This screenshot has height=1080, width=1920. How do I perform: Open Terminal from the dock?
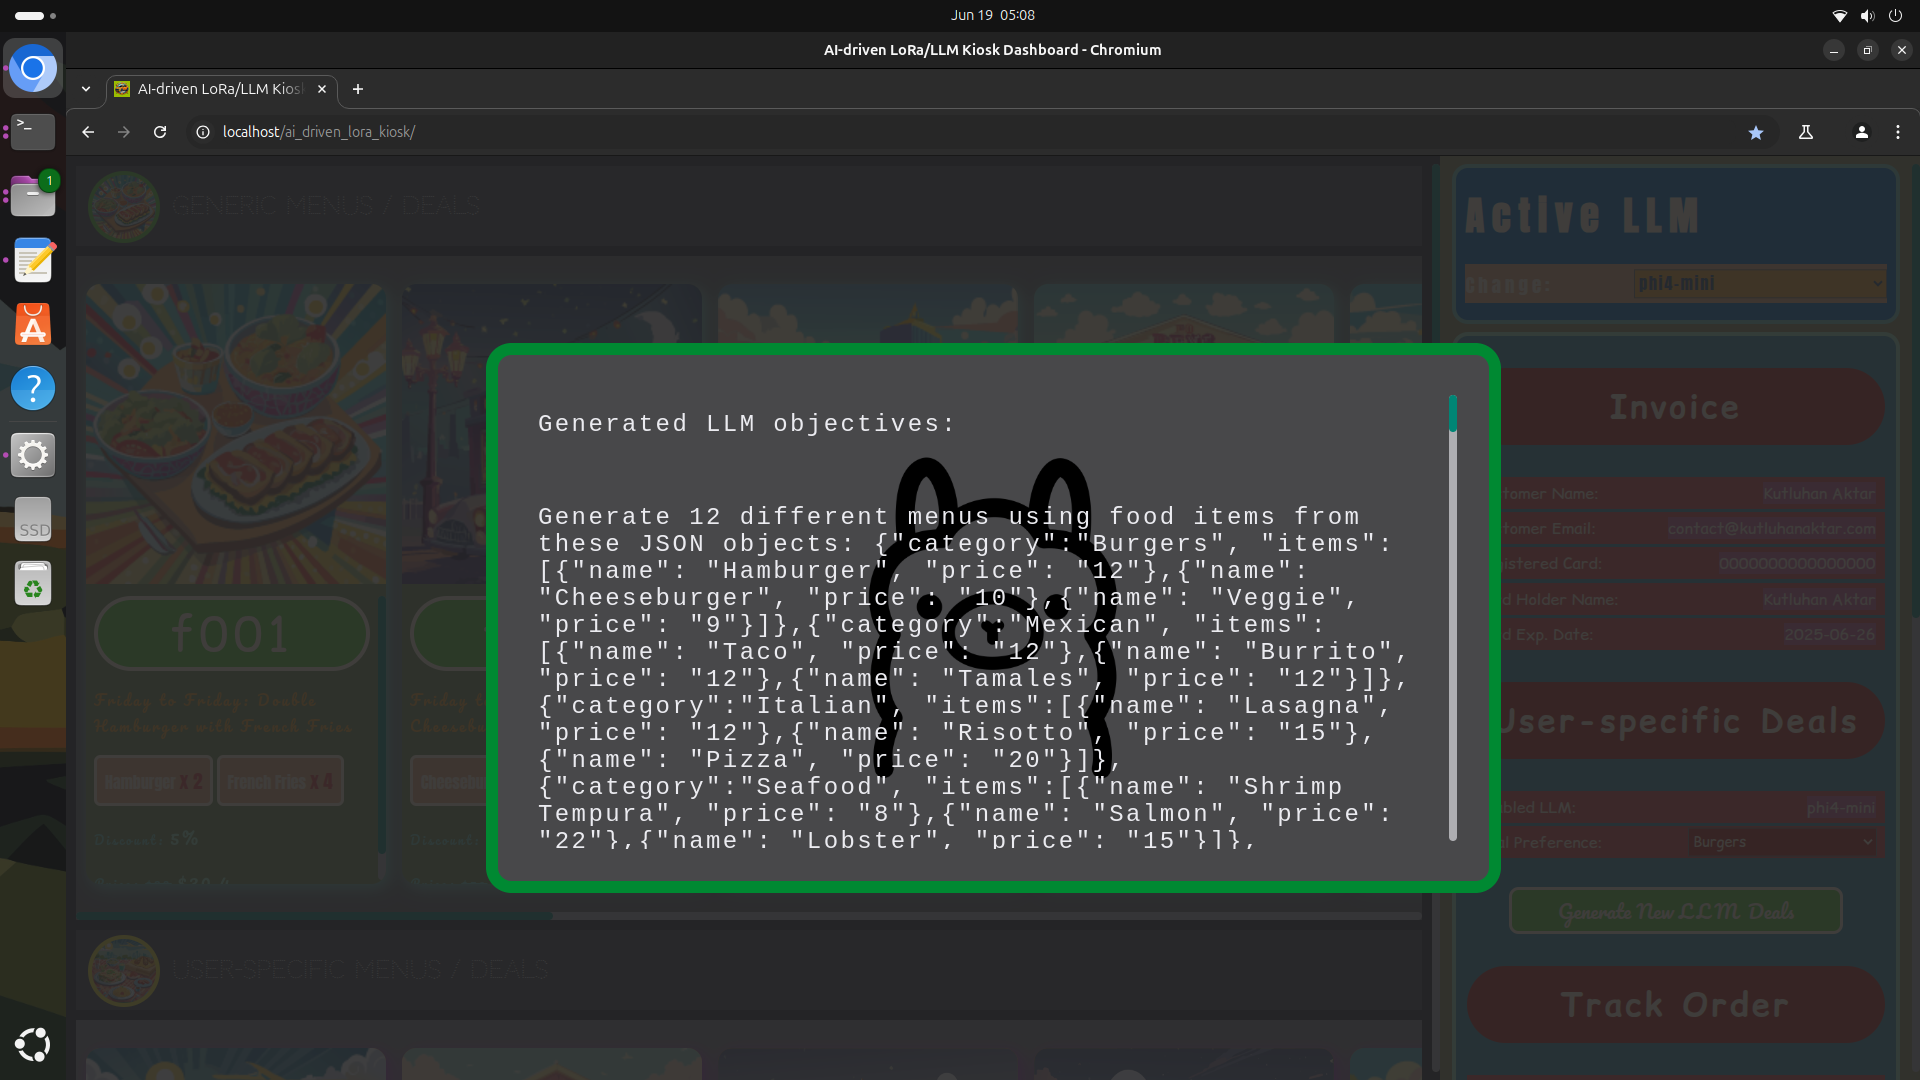(33, 131)
